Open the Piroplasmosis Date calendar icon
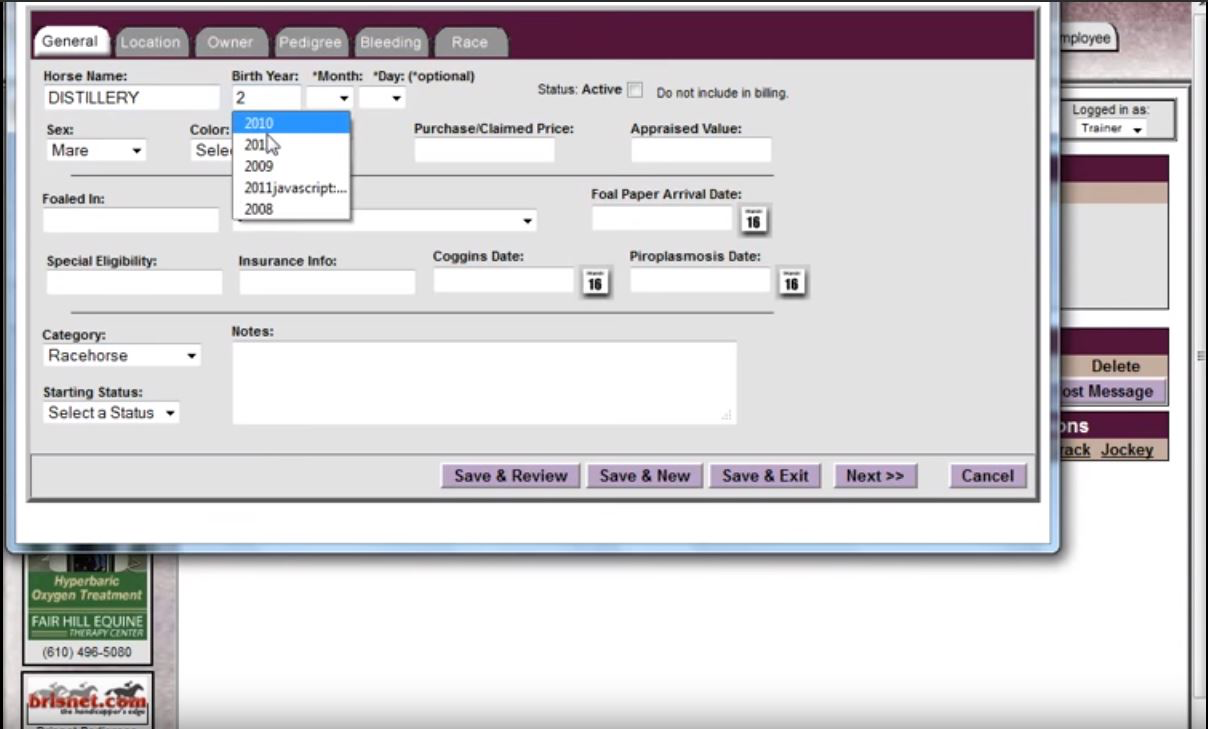Viewport: 1208px width, 729px height. click(791, 282)
